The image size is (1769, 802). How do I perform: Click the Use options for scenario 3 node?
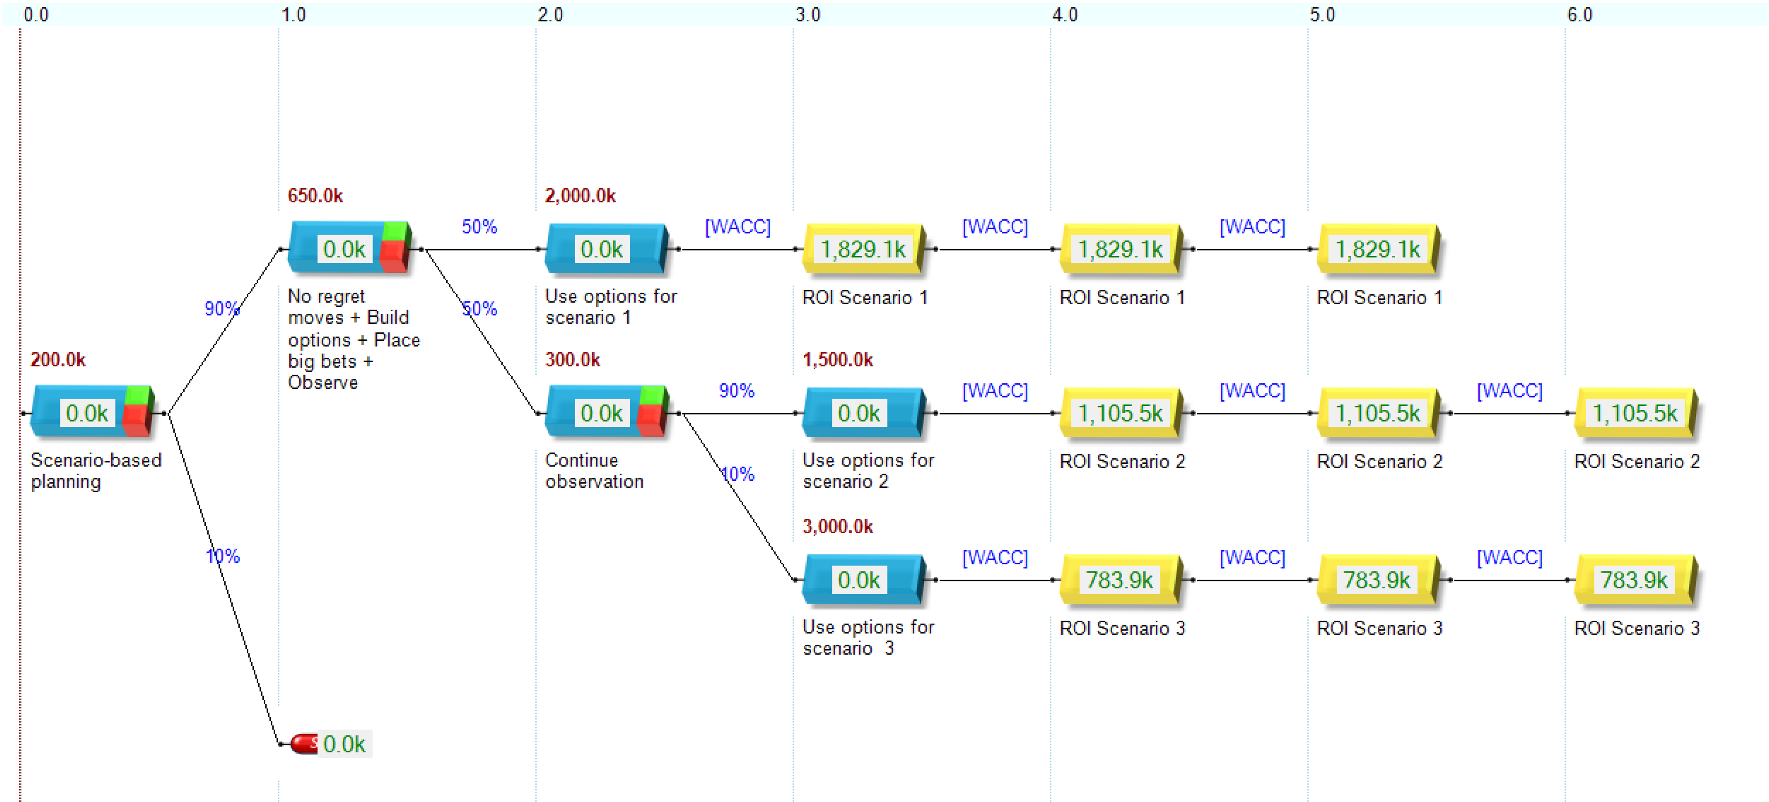pos(862,580)
